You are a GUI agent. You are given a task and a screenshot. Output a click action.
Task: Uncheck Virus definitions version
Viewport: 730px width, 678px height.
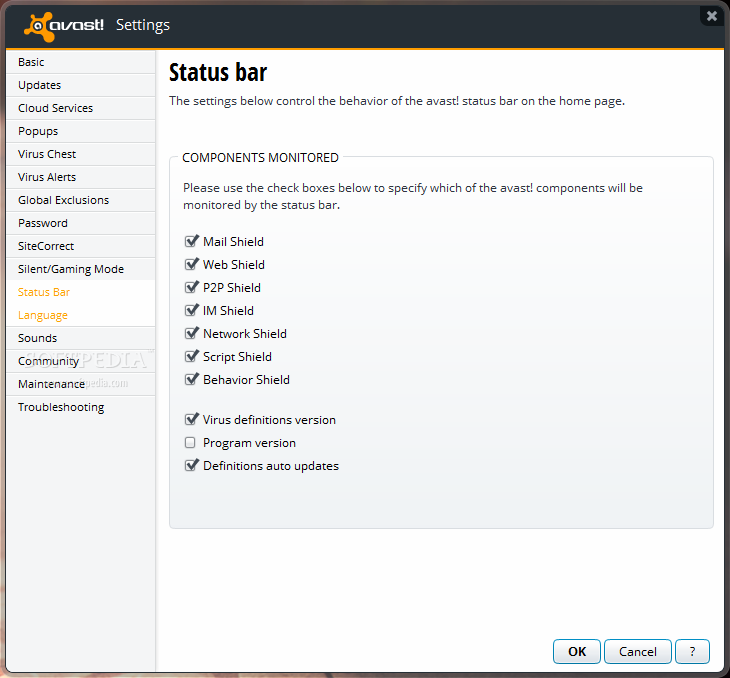[191, 420]
